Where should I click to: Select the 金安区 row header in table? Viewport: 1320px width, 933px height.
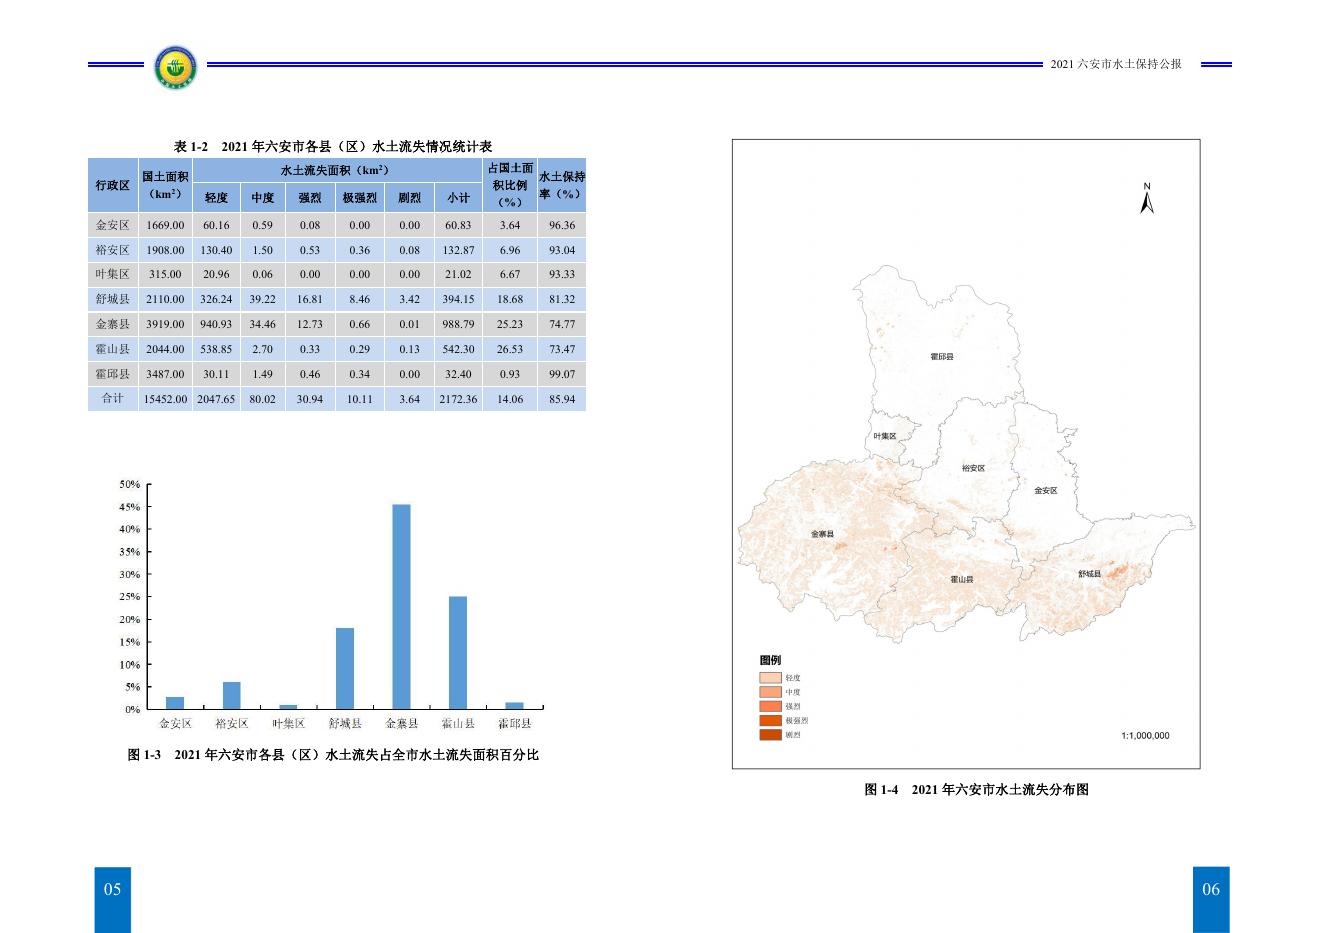(x=113, y=225)
